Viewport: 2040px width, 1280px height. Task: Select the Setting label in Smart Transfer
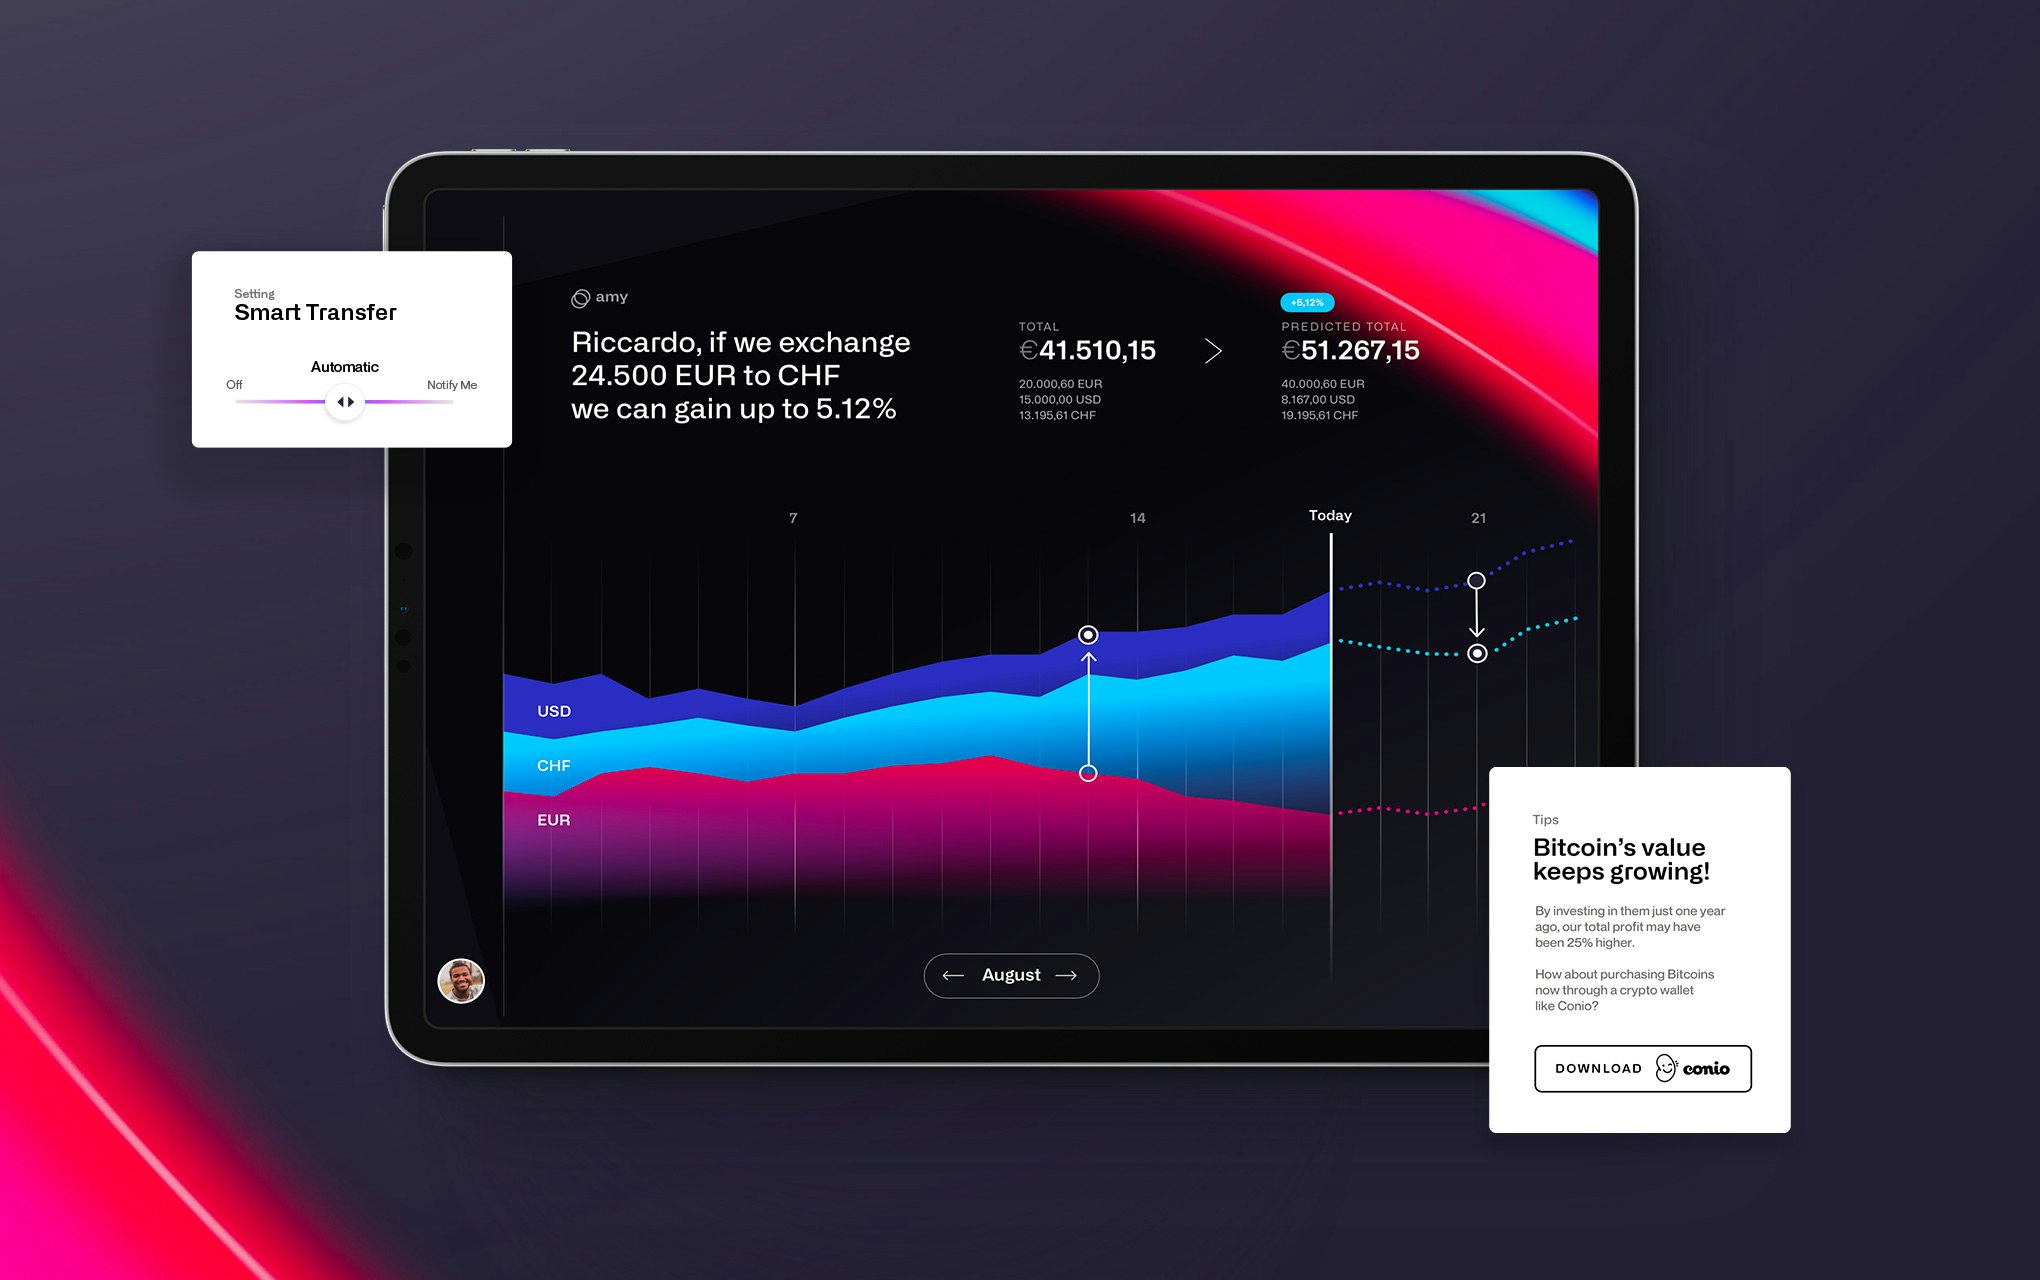coord(254,289)
